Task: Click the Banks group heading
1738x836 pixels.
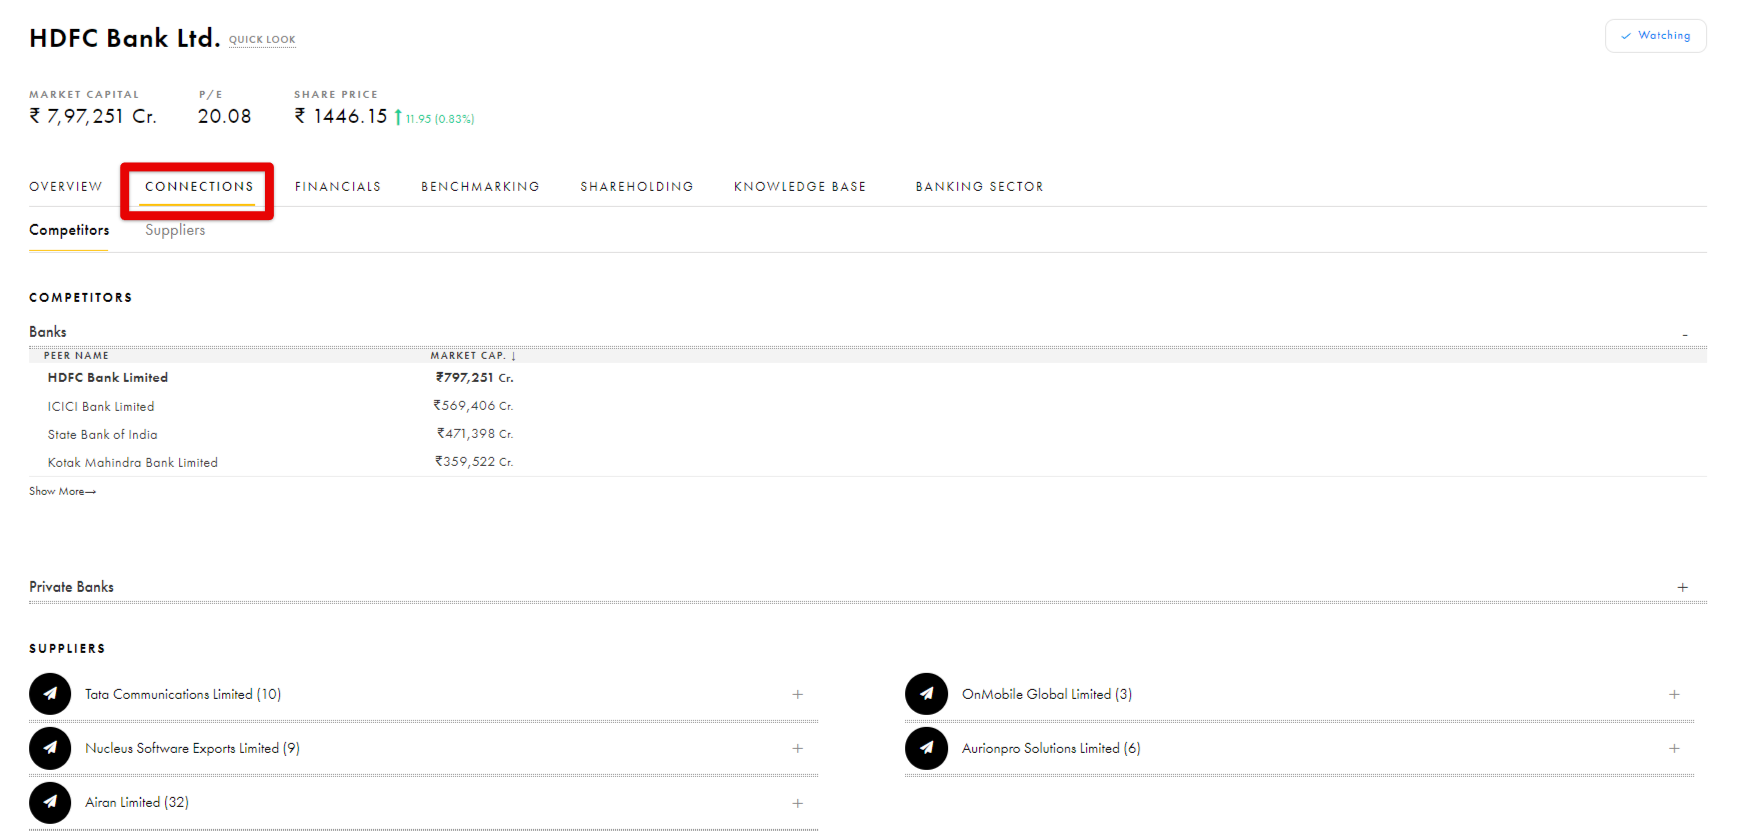Action: 48,332
